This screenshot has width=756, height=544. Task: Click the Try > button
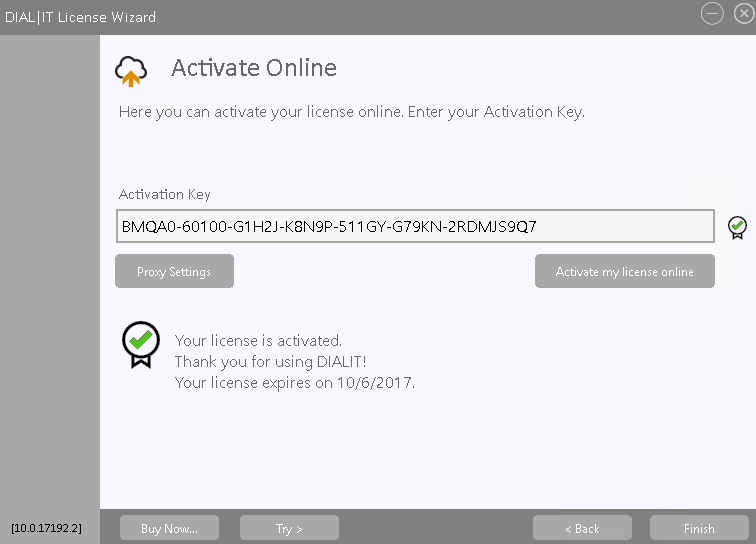coord(289,528)
